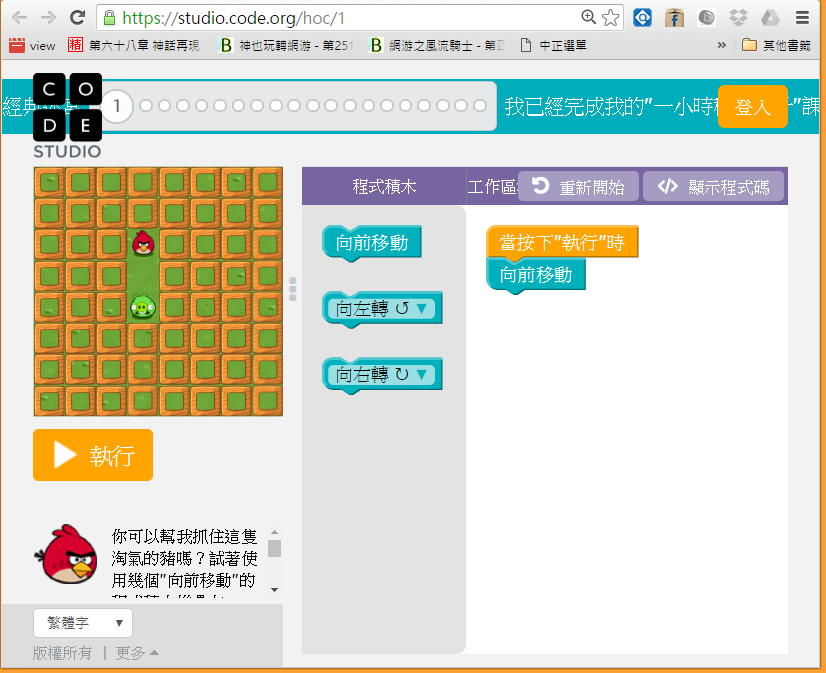Open the Chrome hamburger menu
The width and height of the screenshot is (826, 673).
click(802, 18)
